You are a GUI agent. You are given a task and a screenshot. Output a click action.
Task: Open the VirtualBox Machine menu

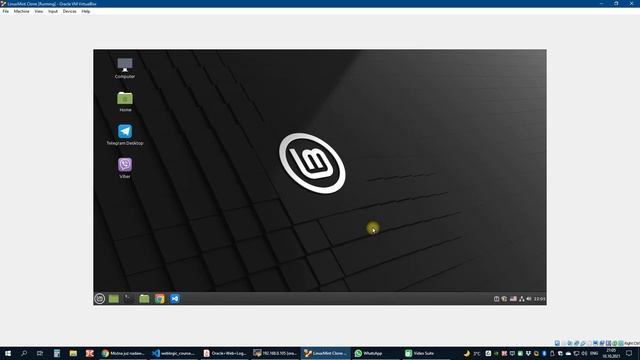point(22,11)
